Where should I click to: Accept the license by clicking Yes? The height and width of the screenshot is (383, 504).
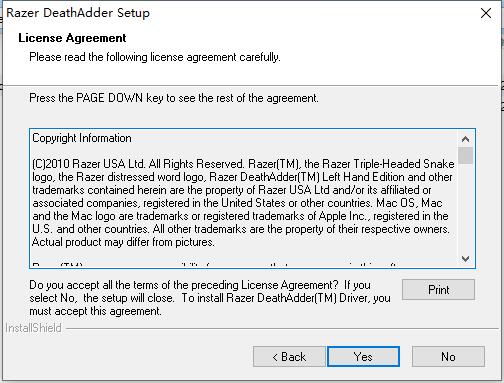pyautogui.click(x=363, y=357)
